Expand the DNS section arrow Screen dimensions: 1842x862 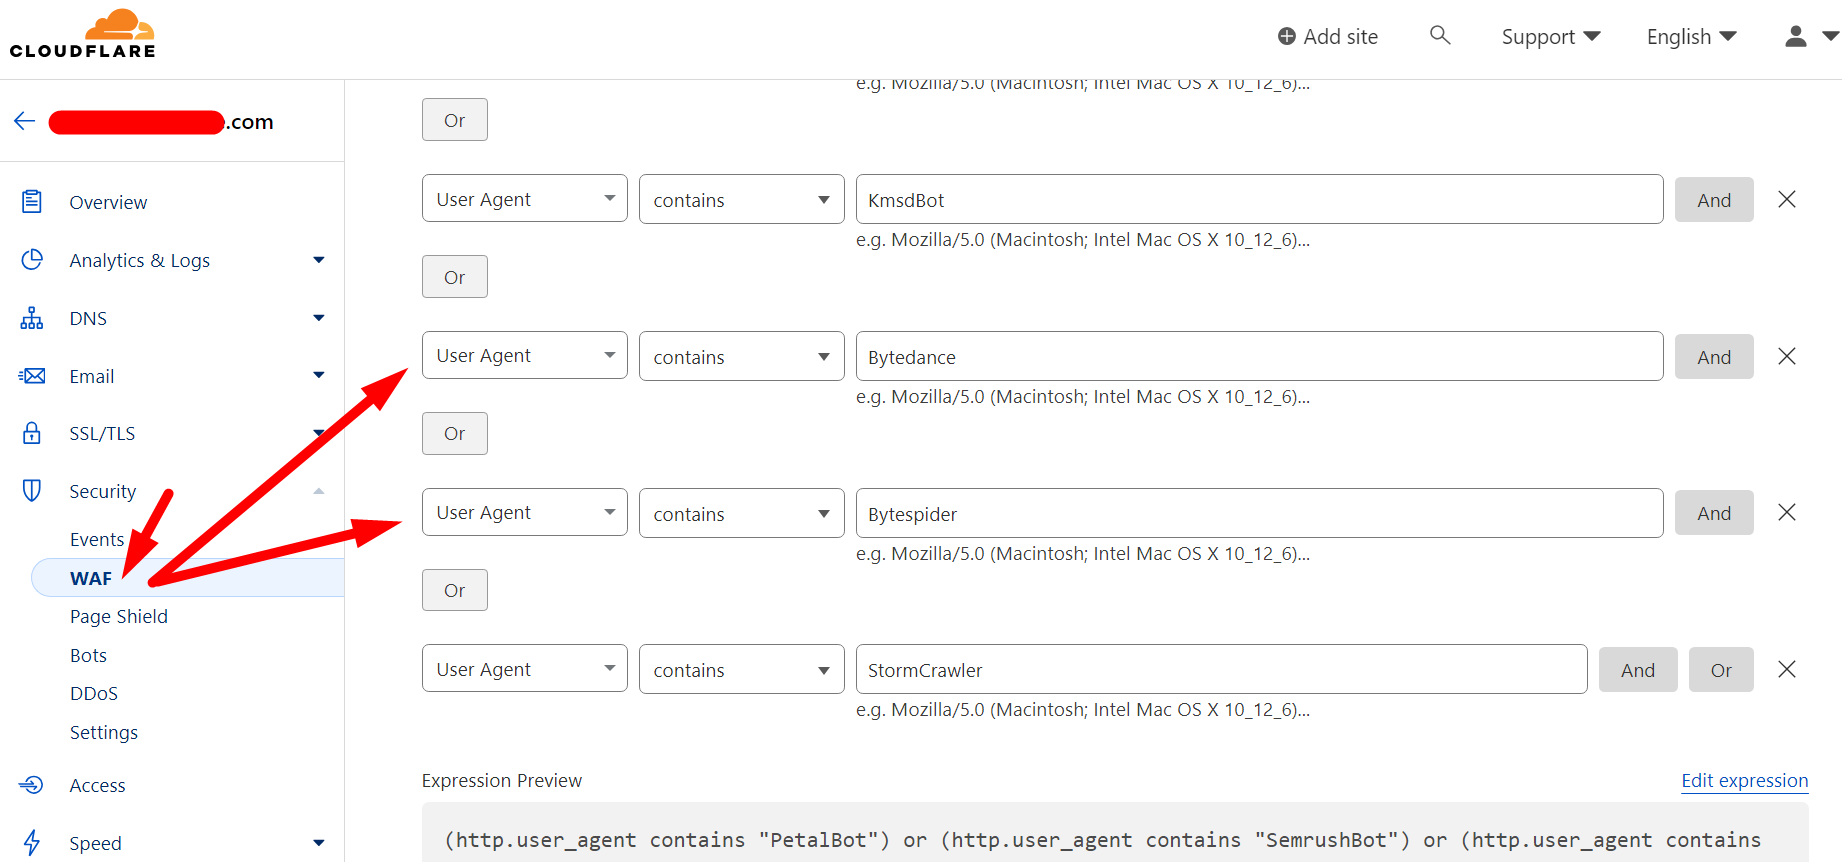(x=319, y=318)
